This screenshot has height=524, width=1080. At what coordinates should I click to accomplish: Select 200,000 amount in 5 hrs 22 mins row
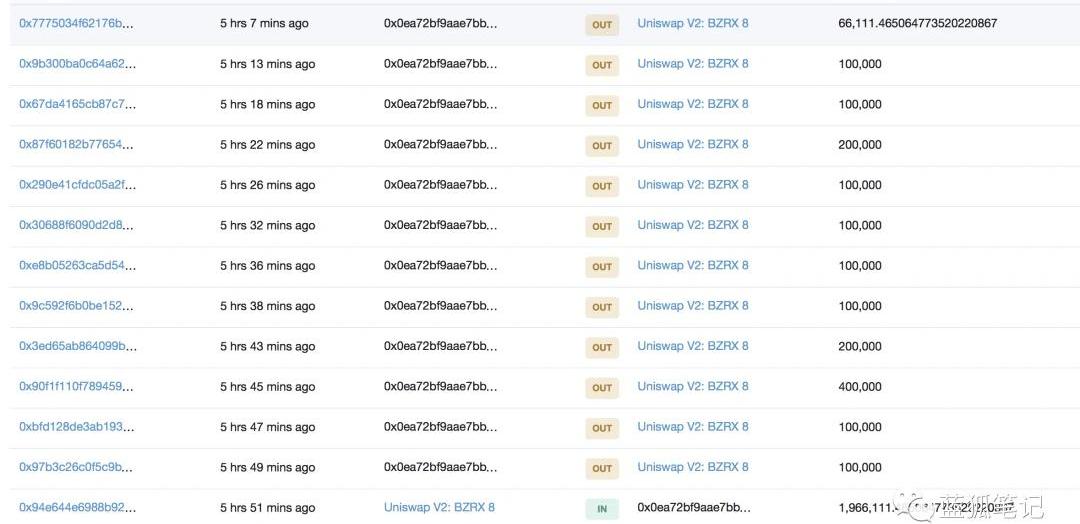pos(860,145)
